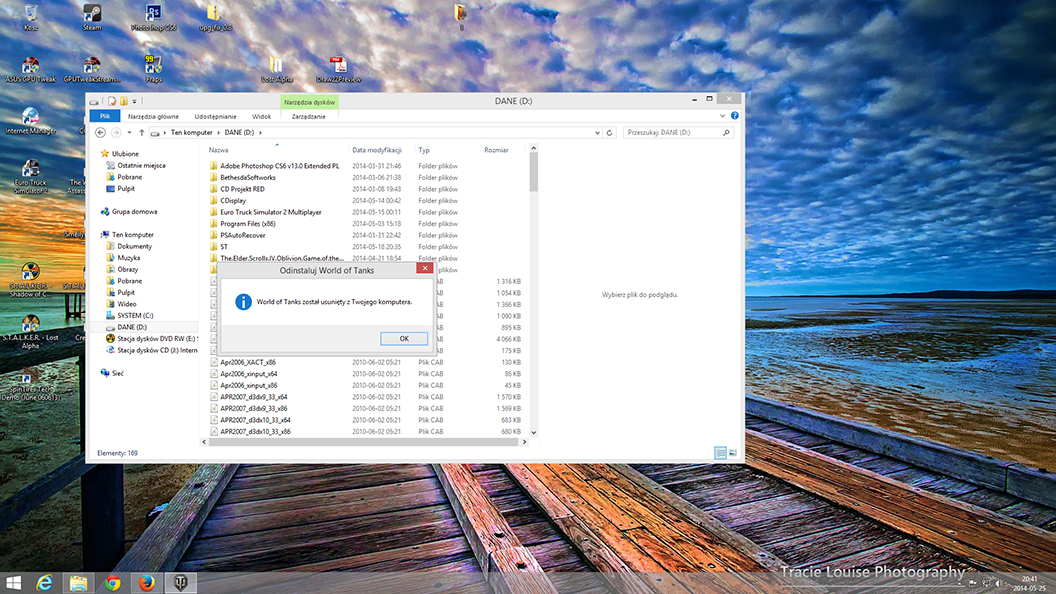The width and height of the screenshot is (1056, 594).
Task: Select Dokumenty under Ten komputer
Action: click(129, 246)
